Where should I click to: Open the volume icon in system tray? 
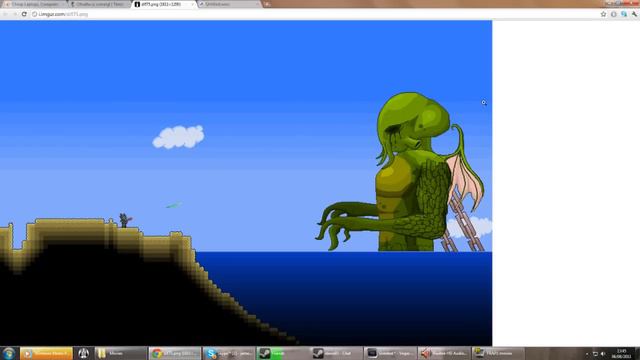click(x=603, y=354)
